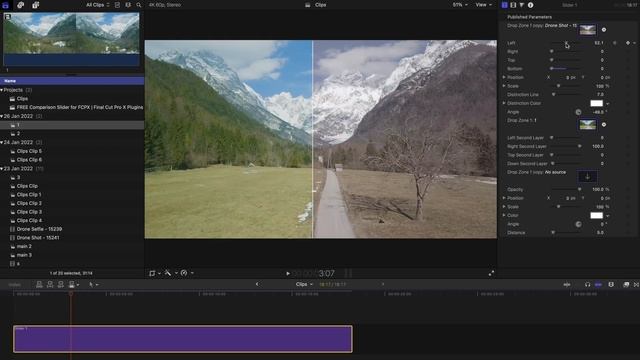Click the empty No source drop zone

click(588, 176)
